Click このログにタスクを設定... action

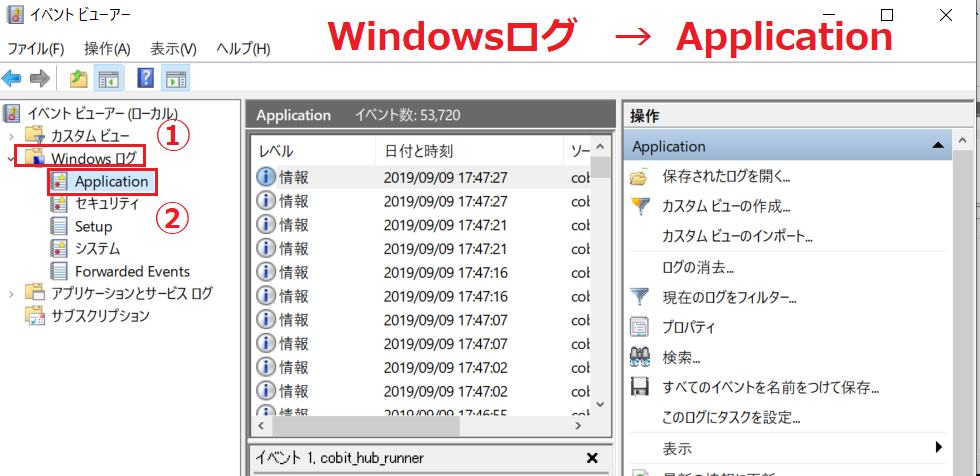(731, 417)
